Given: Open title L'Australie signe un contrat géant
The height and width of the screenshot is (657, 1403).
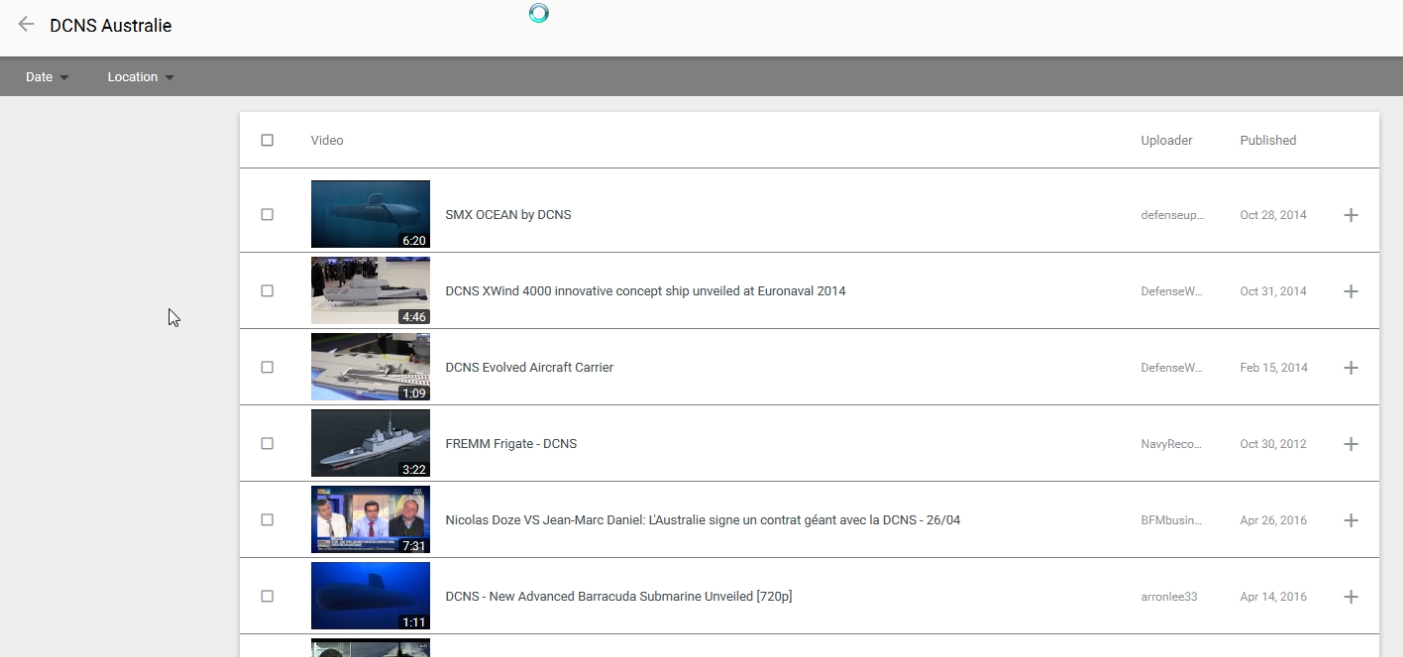Looking at the screenshot, I should click(x=703, y=520).
